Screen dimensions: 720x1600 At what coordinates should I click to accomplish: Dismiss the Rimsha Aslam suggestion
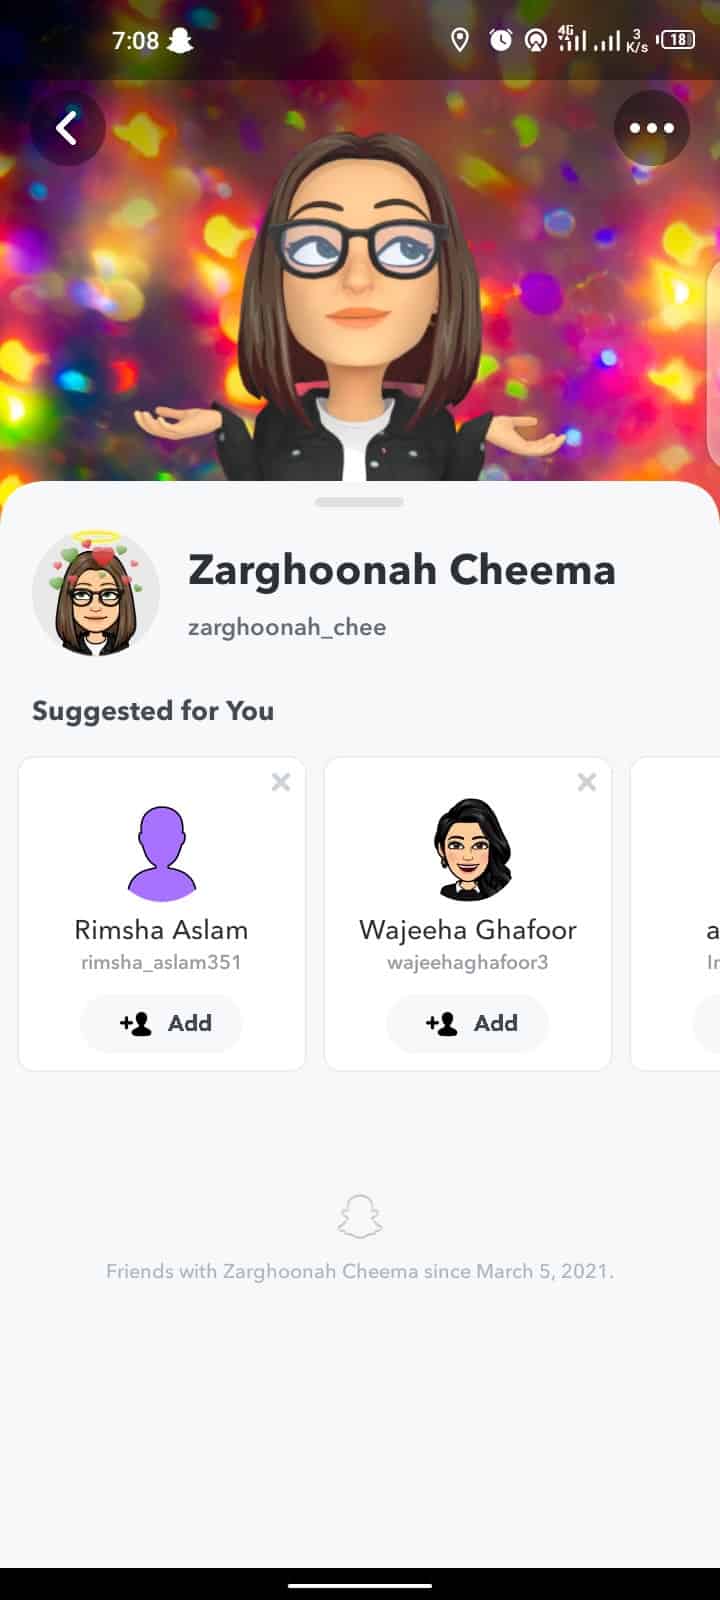pyautogui.click(x=281, y=781)
